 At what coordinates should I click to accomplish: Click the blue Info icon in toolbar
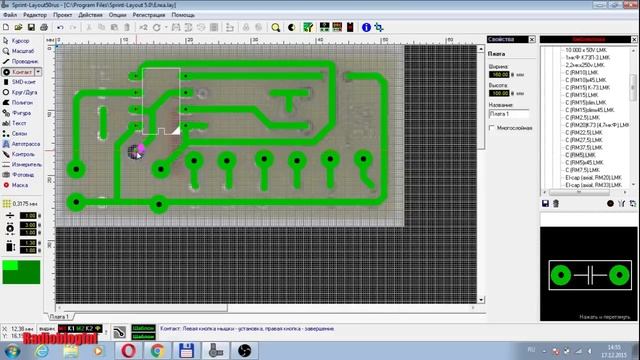pyautogui.click(x=366, y=27)
